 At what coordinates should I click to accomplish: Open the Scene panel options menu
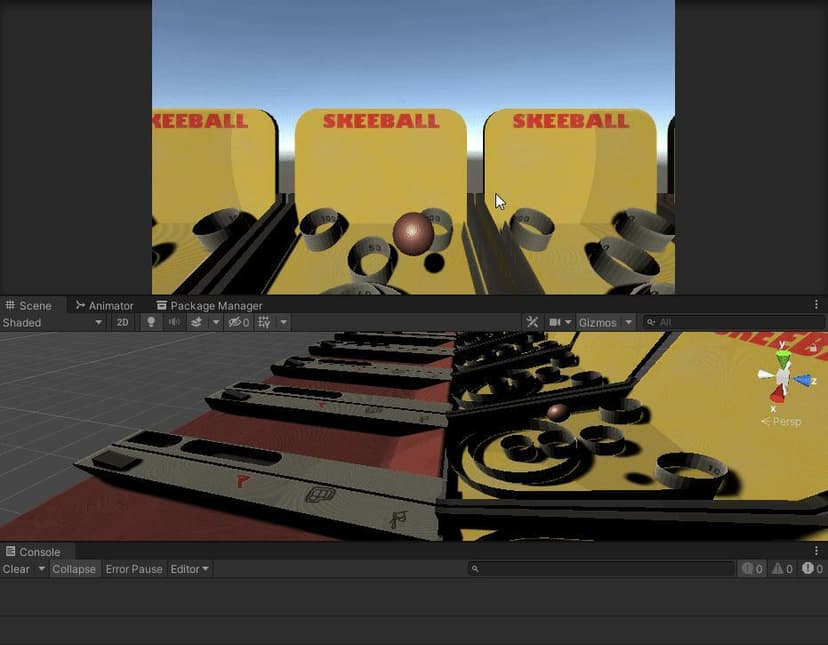point(816,304)
